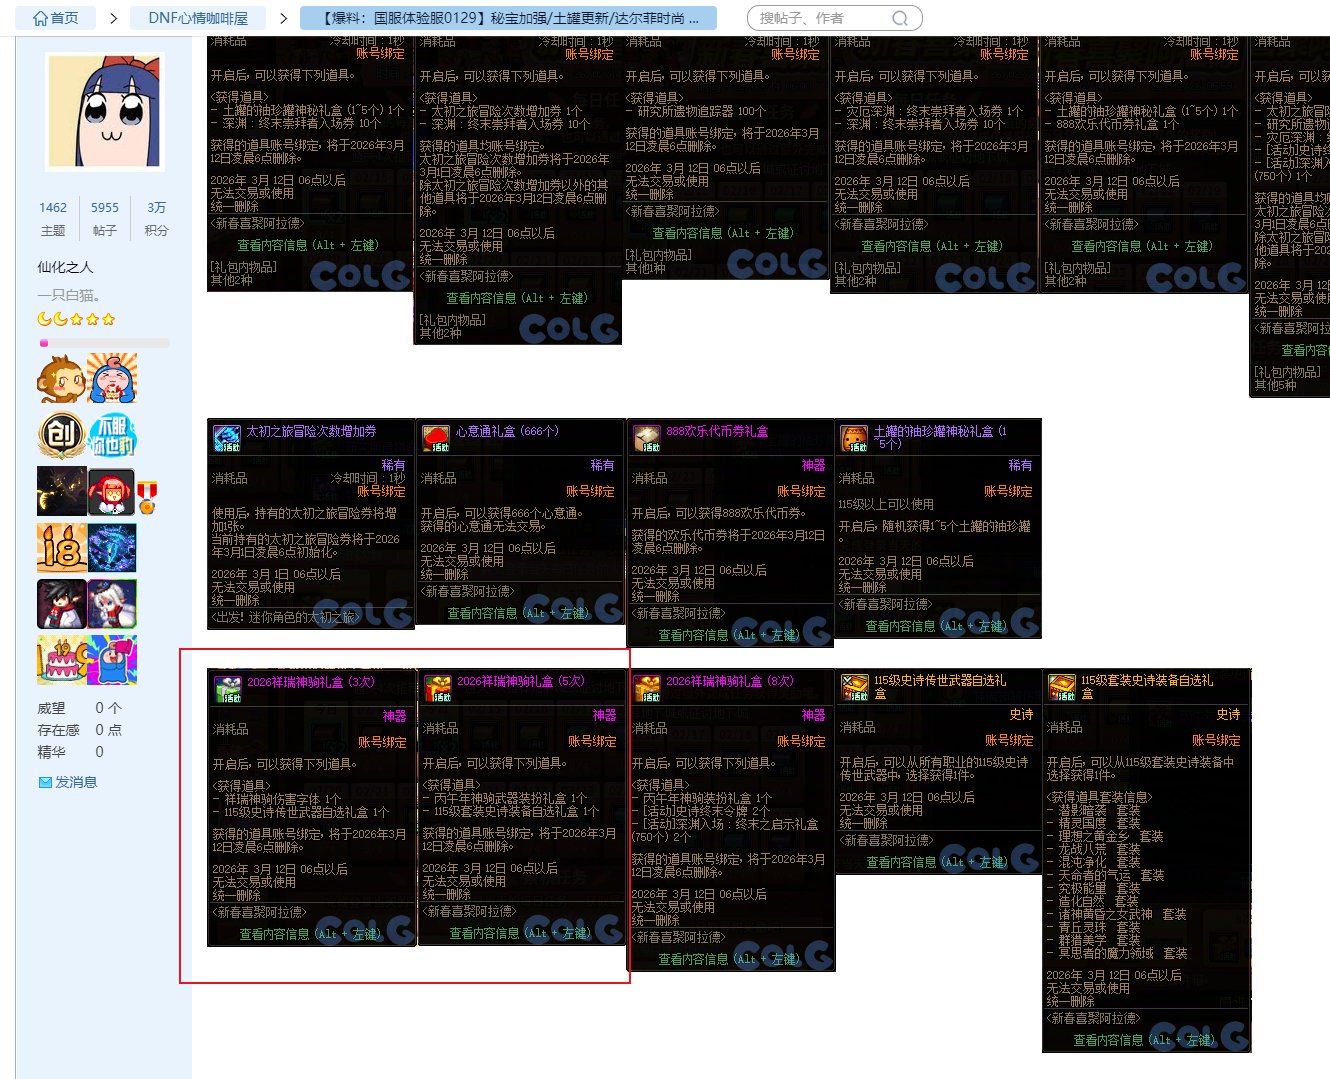Click the 土罐的袖珍罐神秘礼盒 pot icon
1330x1079 pixels.
tap(853, 439)
